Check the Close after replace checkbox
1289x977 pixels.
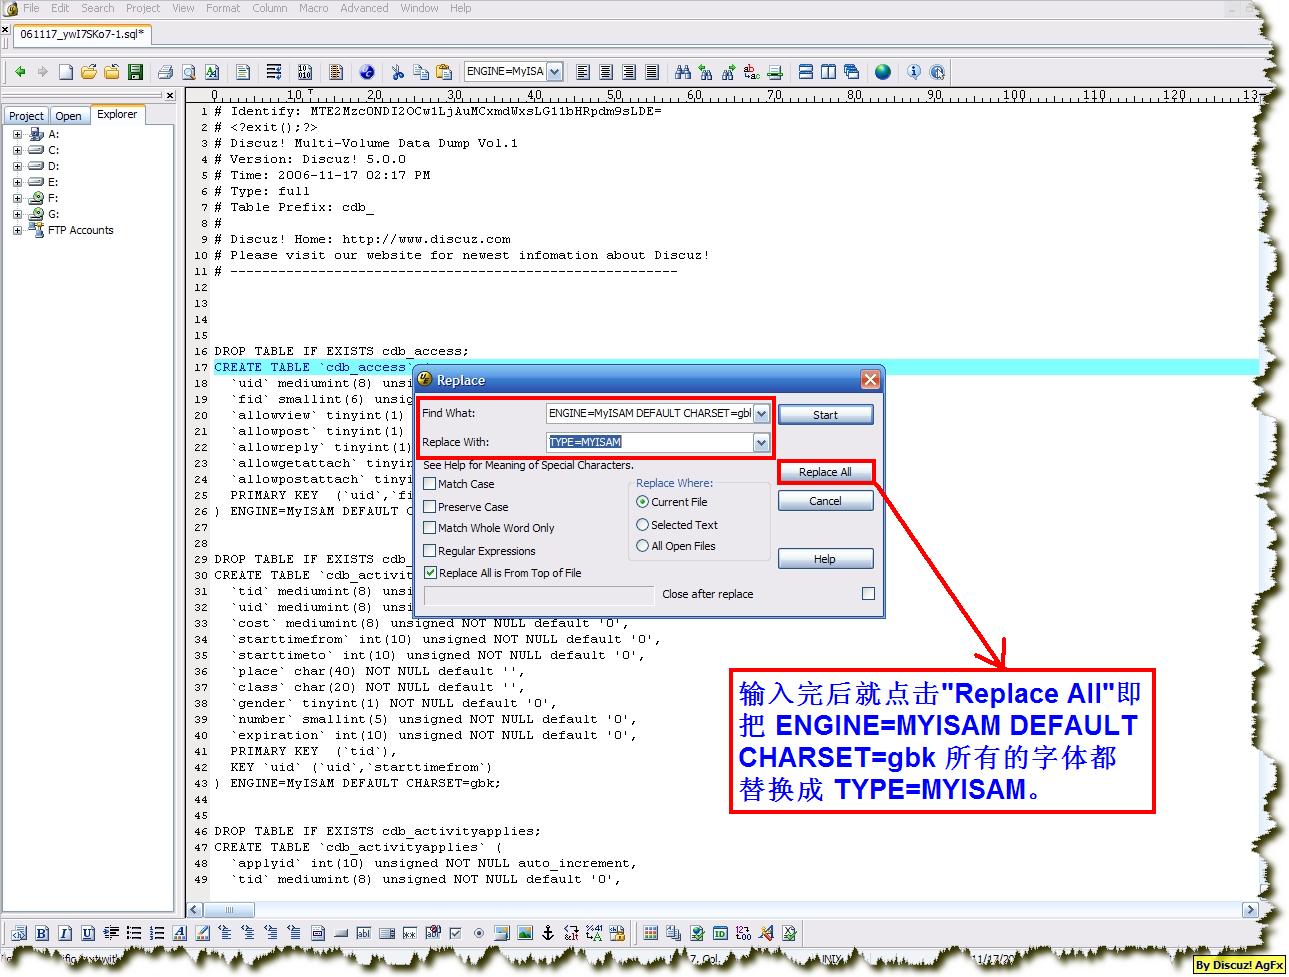[x=868, y=594]
